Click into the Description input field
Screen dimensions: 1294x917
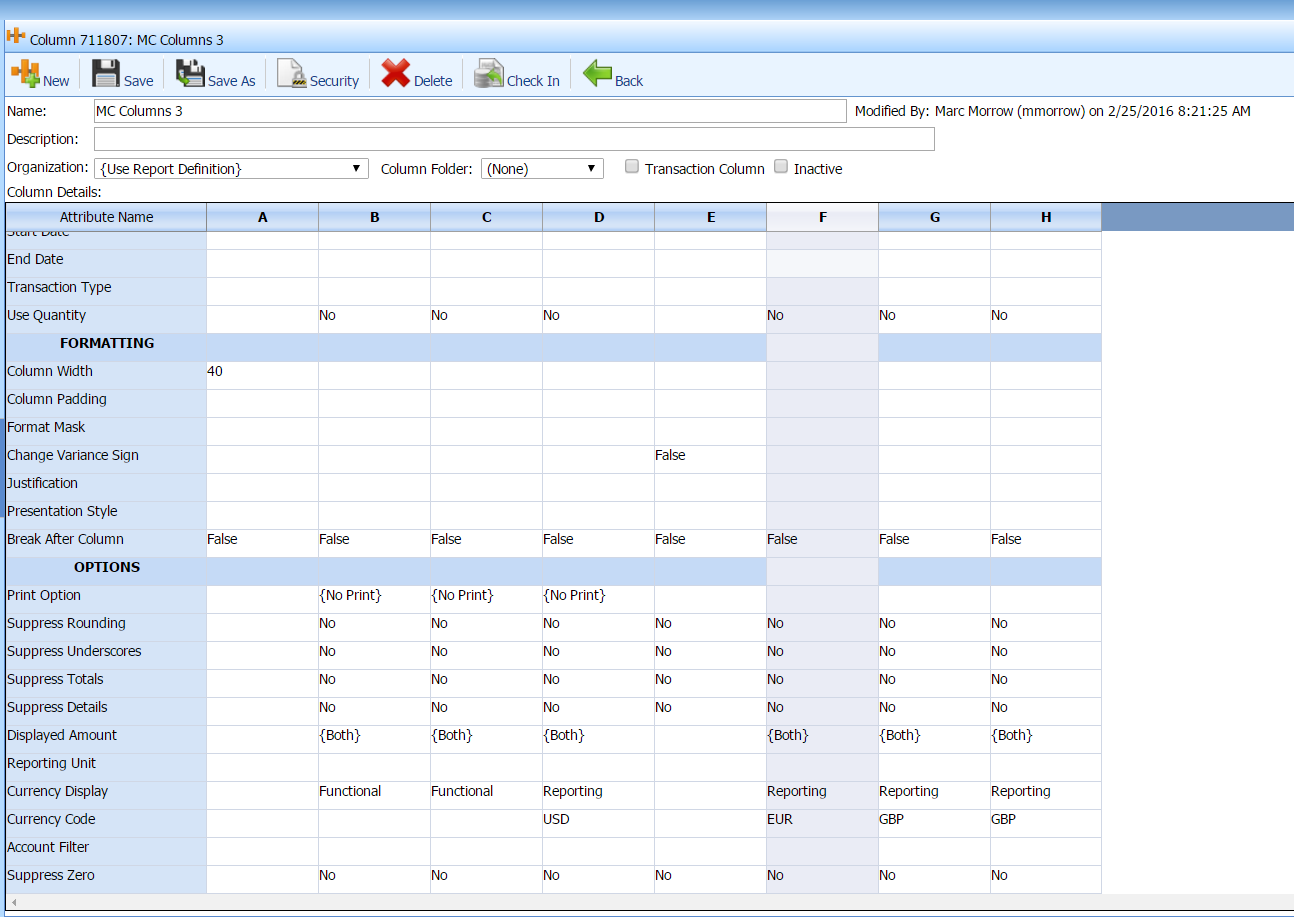click(x=514, y=139)
